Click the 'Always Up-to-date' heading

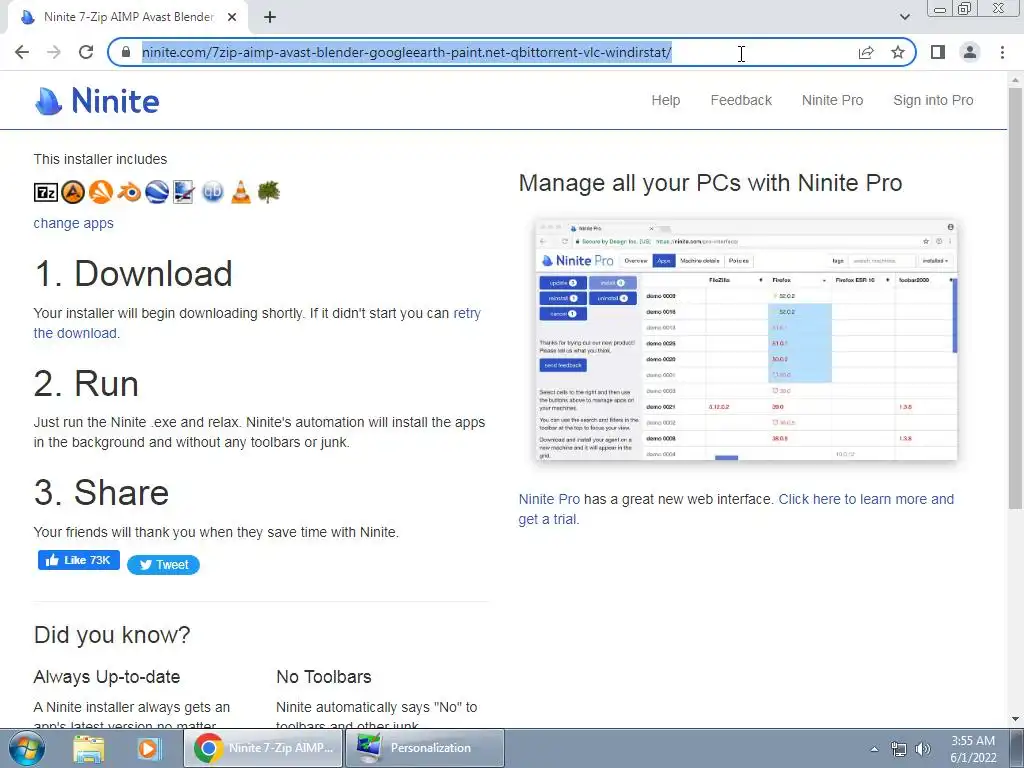point(106,677)
